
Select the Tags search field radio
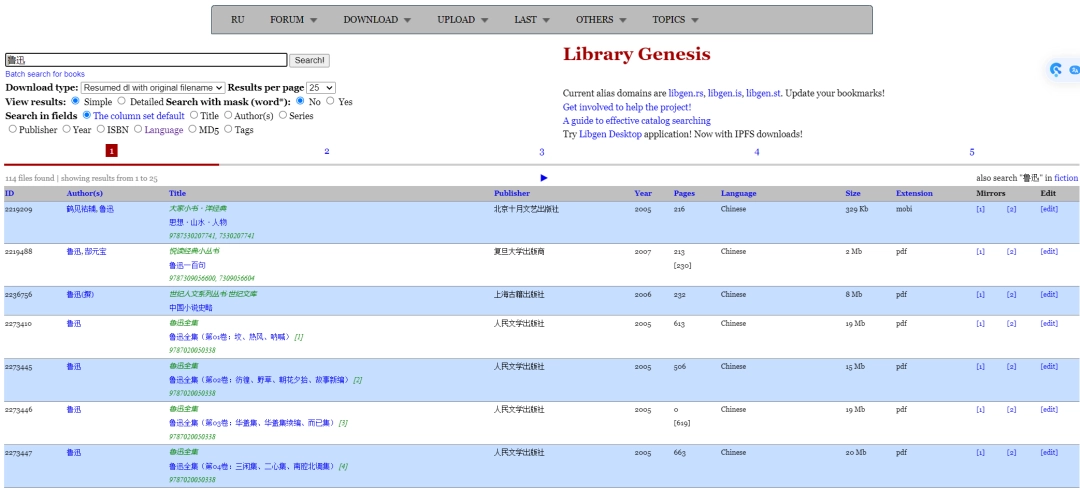[228, 129]
